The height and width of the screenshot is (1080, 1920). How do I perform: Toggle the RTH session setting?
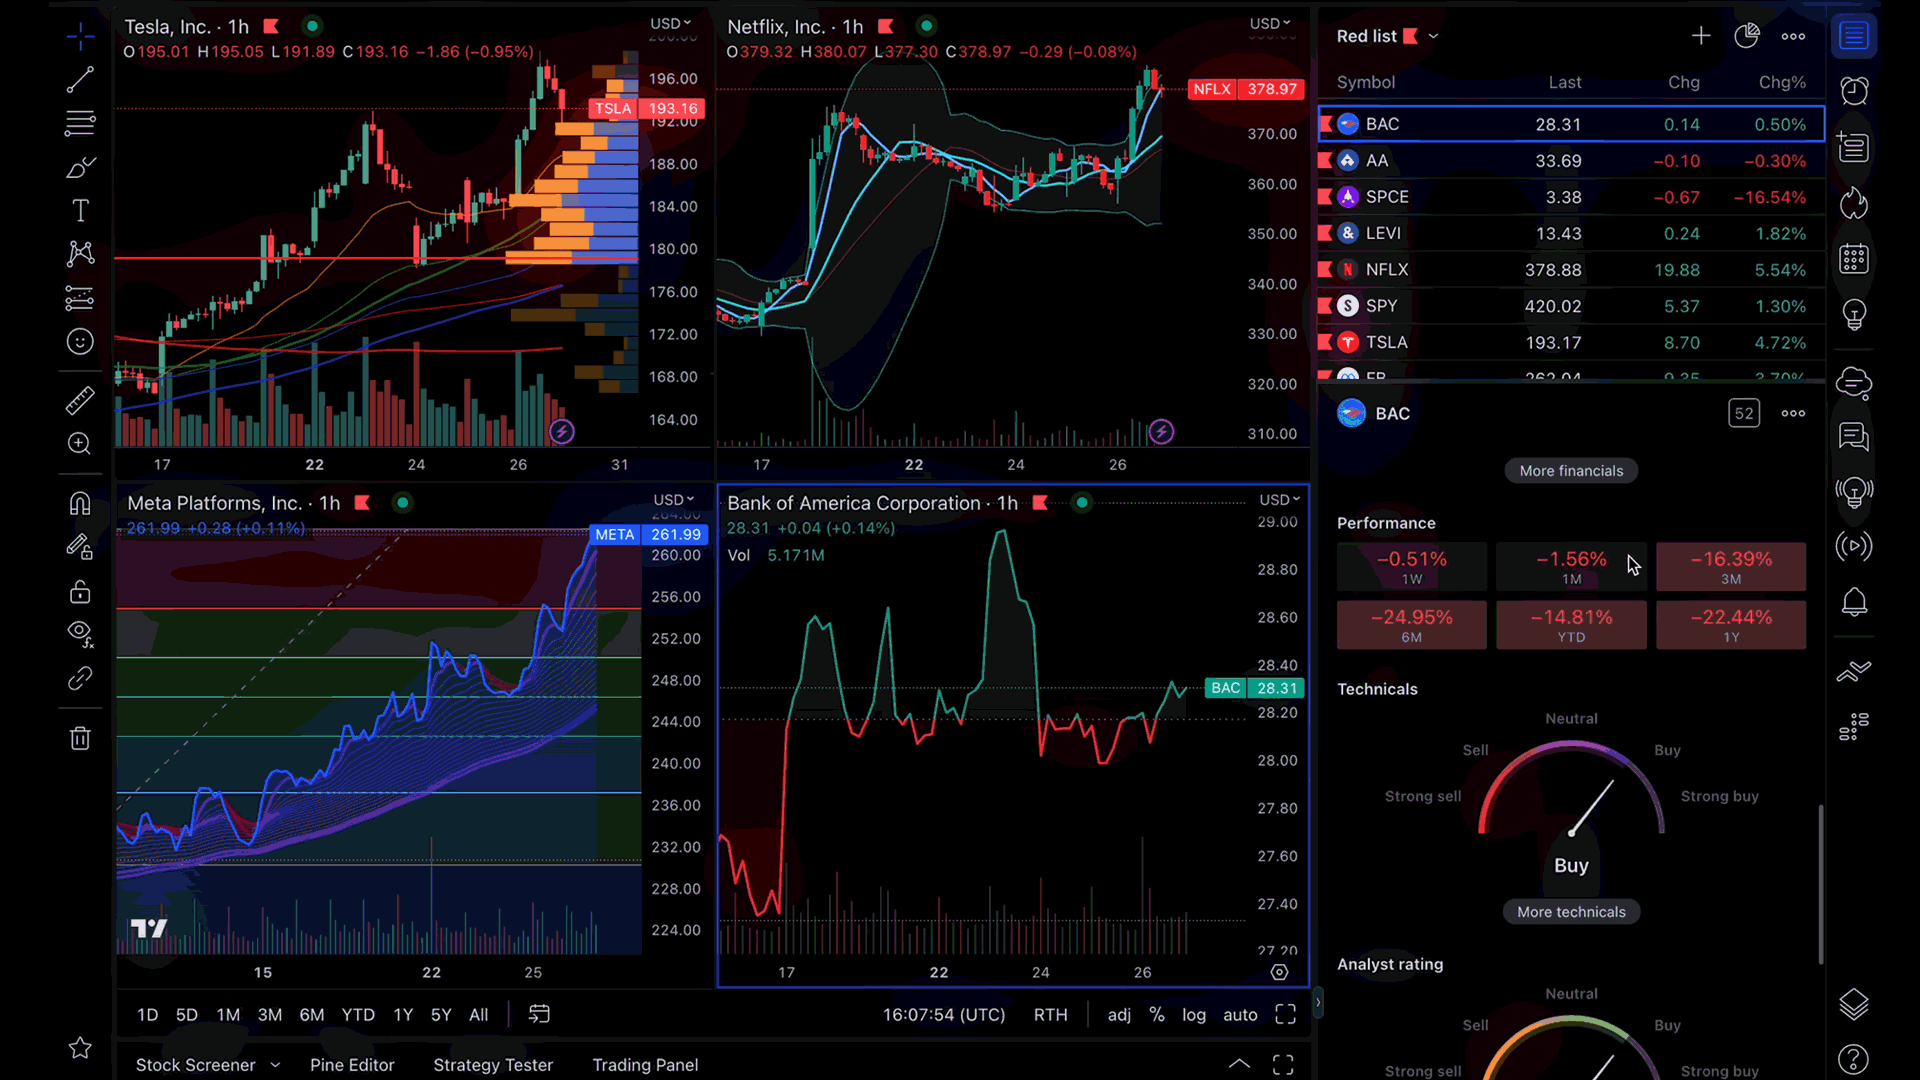click(x=1050, y=1015)
